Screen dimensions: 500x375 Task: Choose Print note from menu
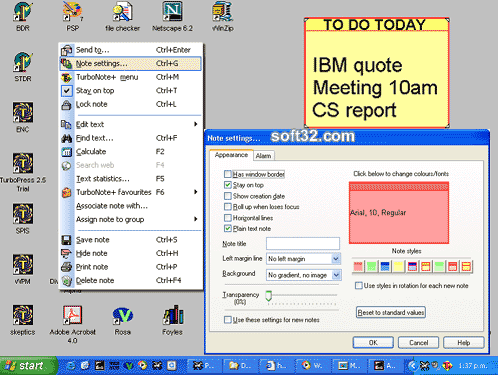pyautogui.click(x=131, y=267)
